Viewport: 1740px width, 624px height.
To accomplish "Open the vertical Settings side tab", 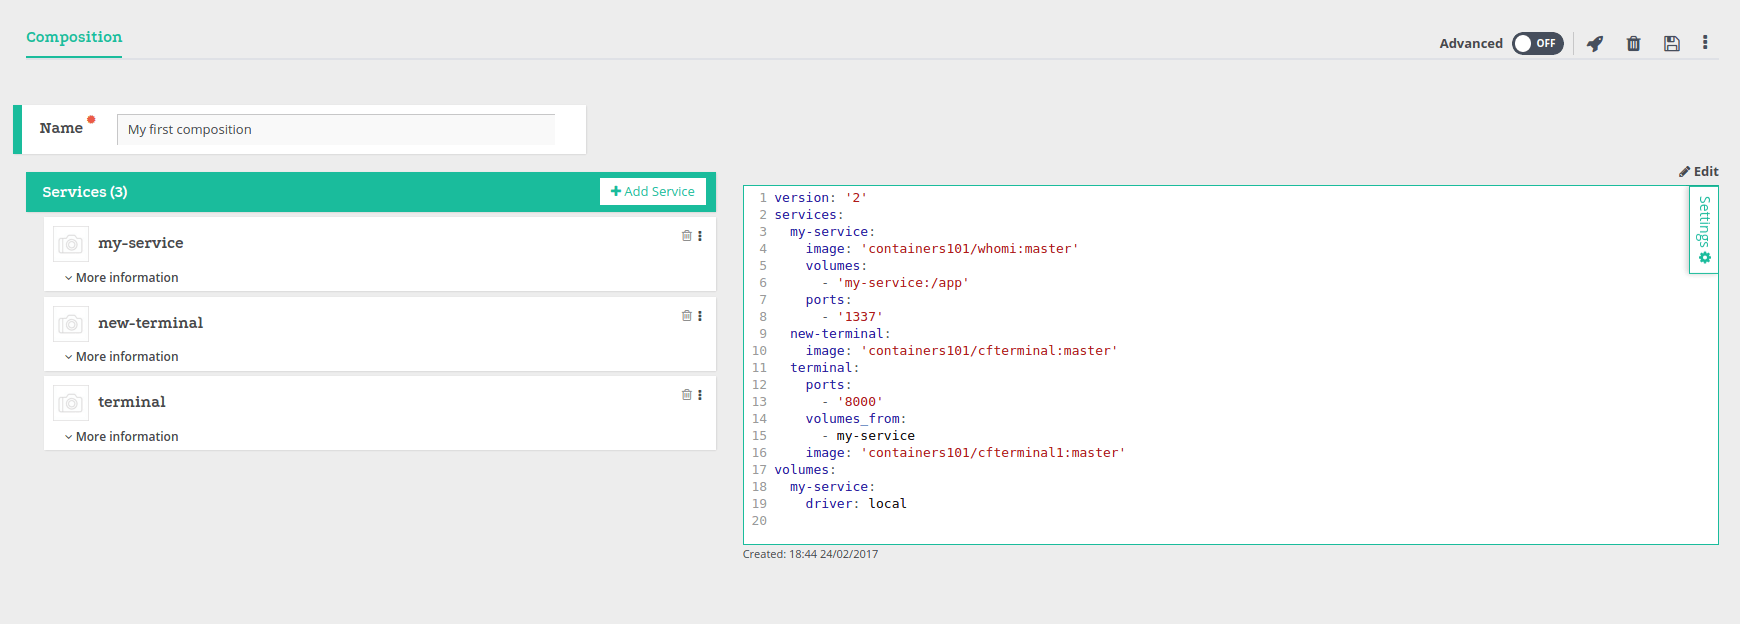I will [1704, 229].
